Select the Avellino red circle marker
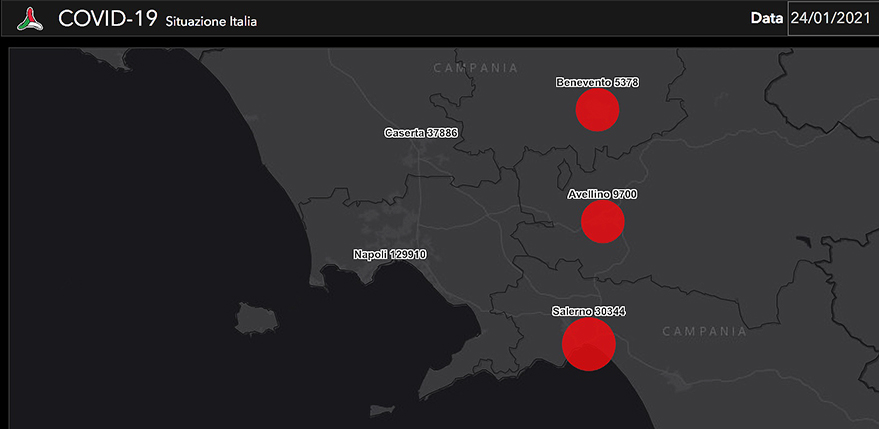The image size is (879, 429). [x=603, y=222]
